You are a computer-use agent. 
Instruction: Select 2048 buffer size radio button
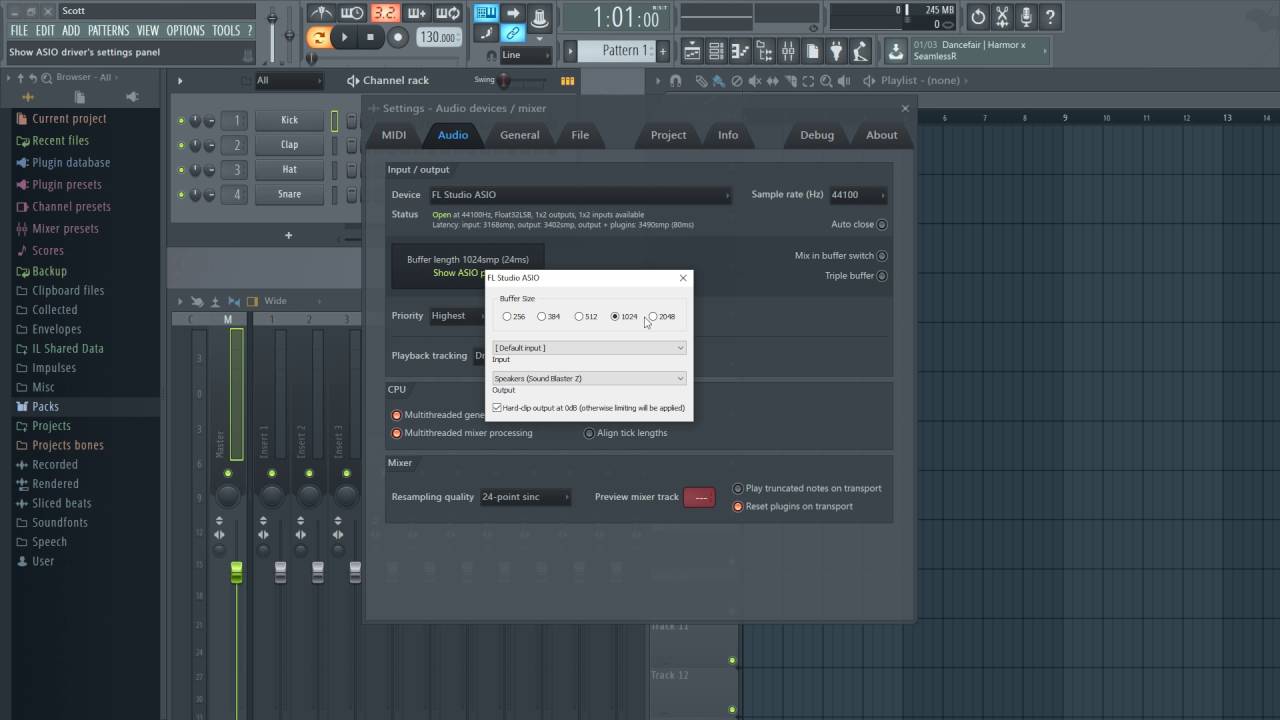(653, 317)
